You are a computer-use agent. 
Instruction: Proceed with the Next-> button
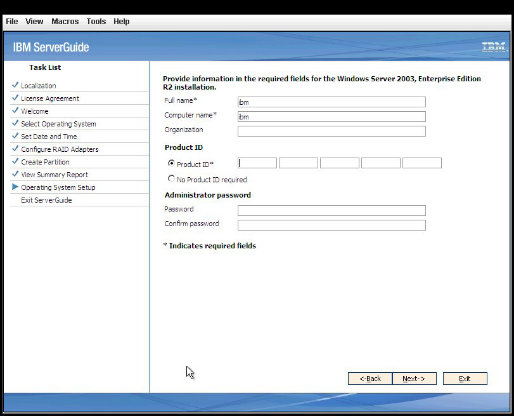click(414, 379)
